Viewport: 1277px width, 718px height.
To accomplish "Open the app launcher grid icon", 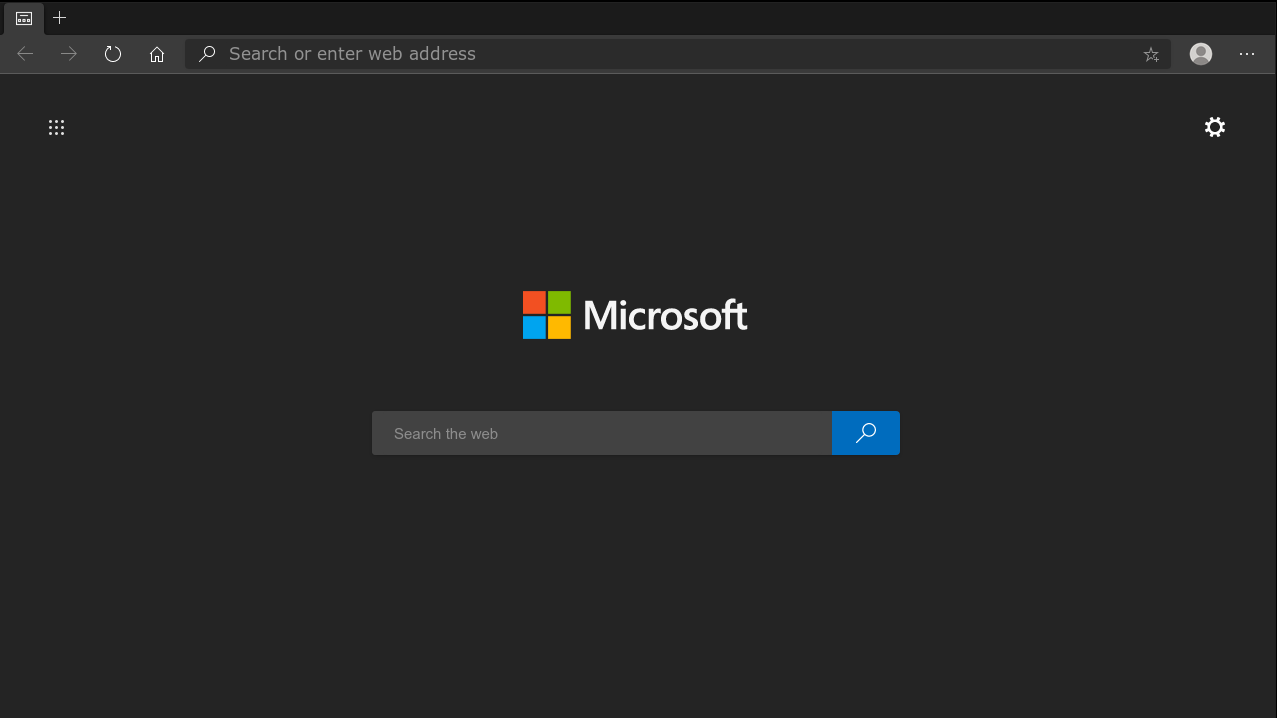I will [57, 127].
